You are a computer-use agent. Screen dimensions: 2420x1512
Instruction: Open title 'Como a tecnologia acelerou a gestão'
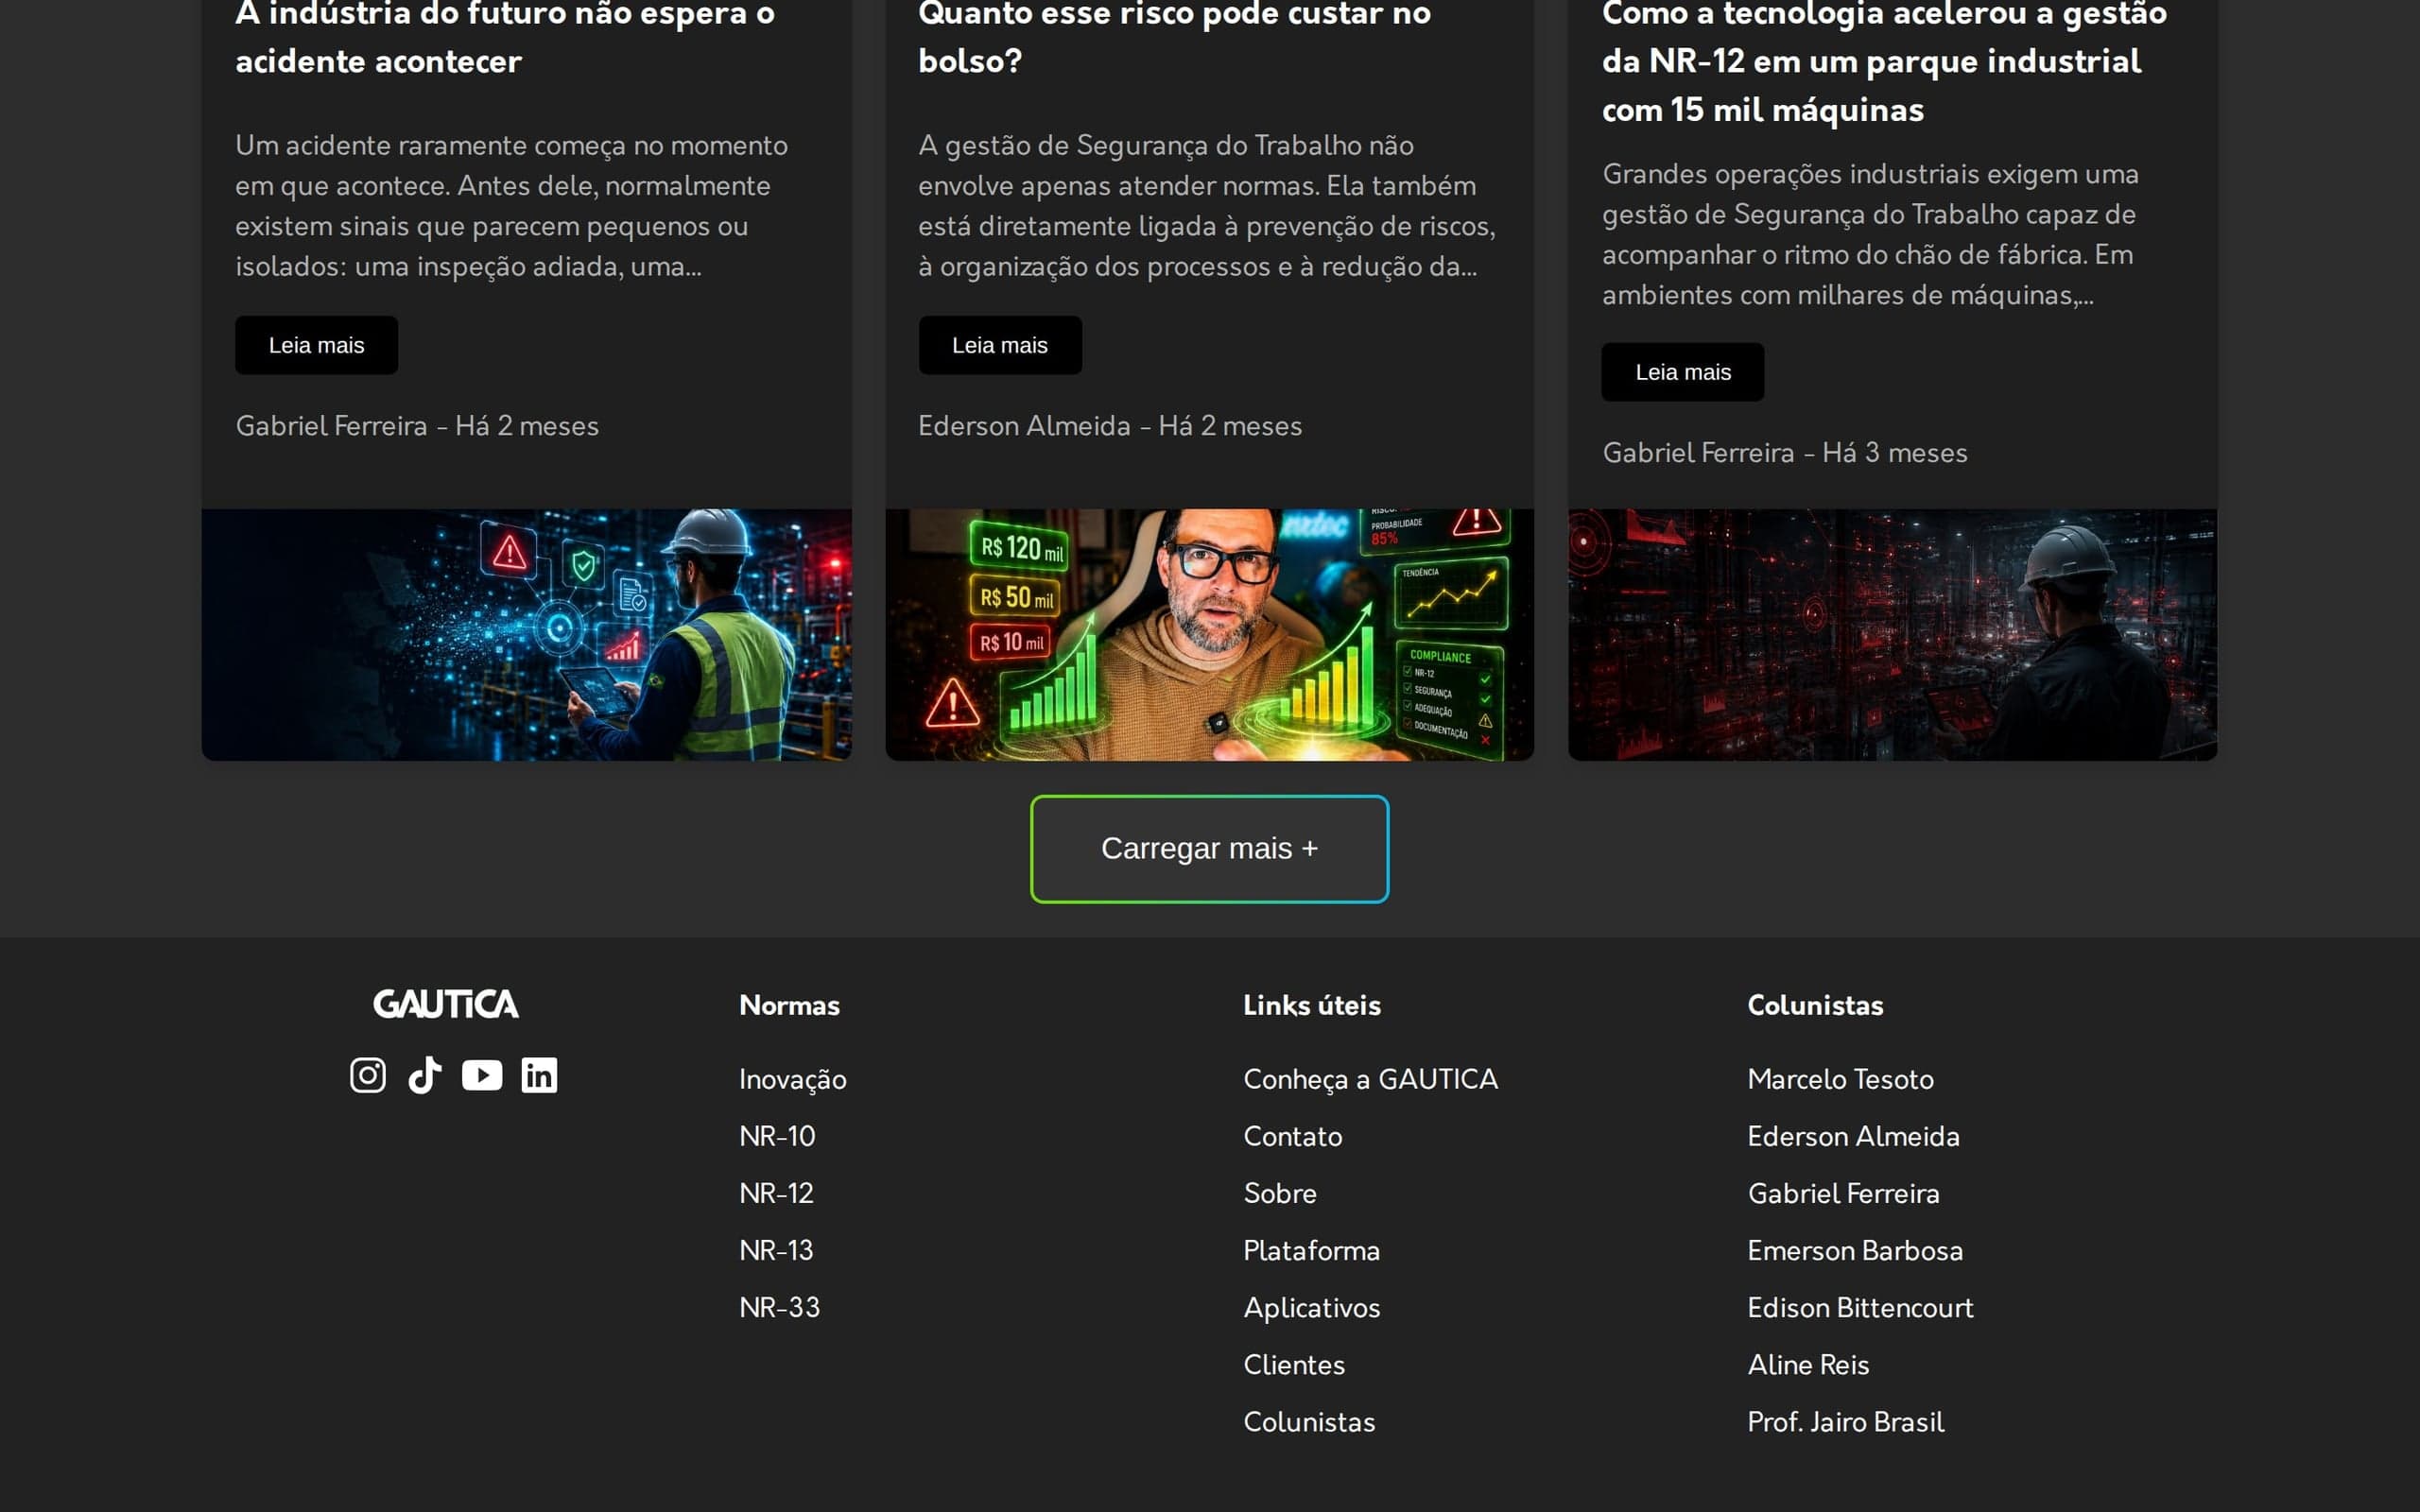[1884, 62]
